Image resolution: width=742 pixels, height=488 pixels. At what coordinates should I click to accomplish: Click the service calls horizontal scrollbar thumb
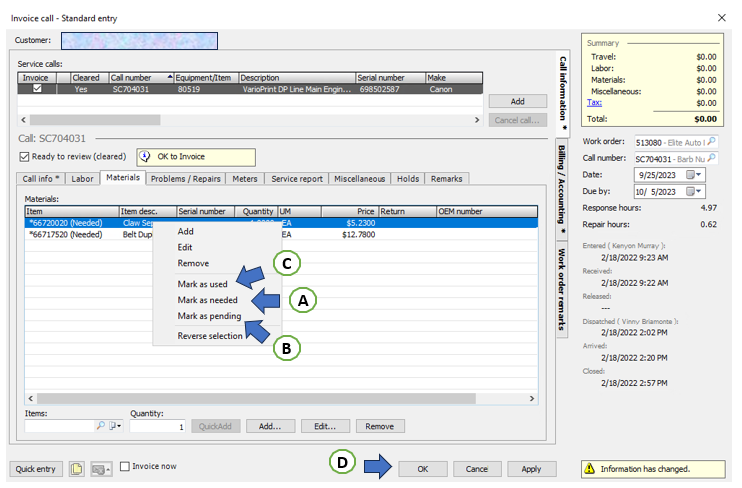[x=95, y=120]
